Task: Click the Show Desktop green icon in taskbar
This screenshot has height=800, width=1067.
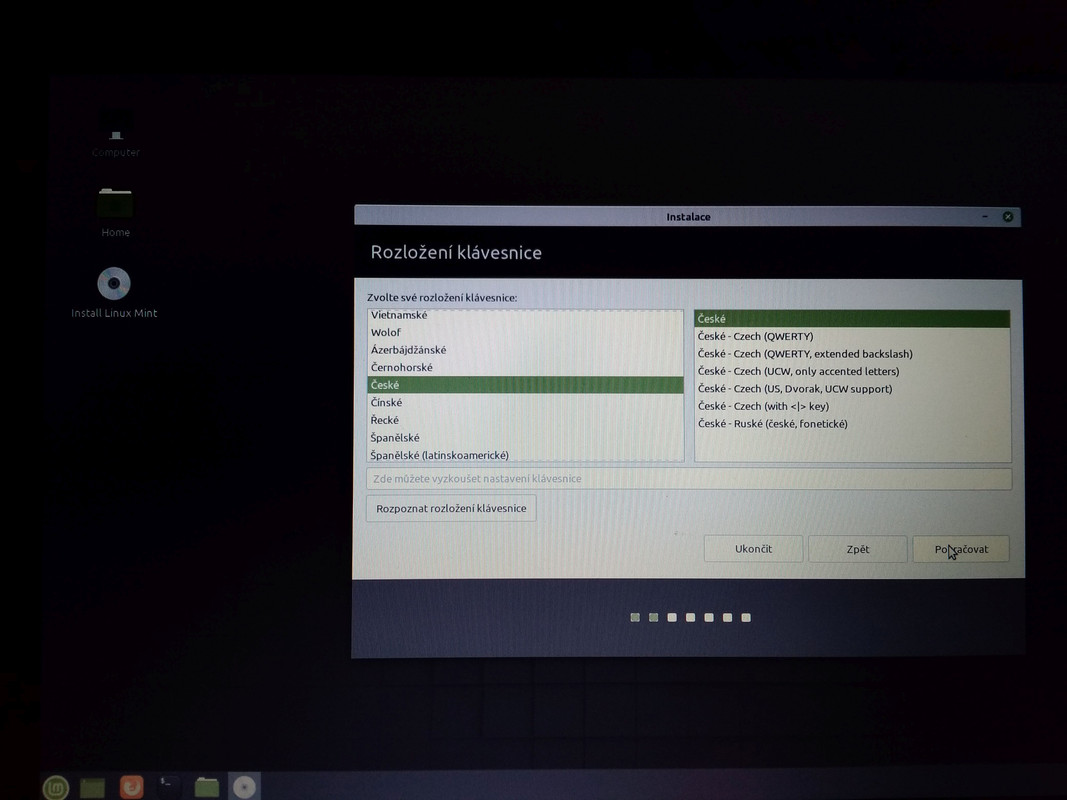Action: (x=93, y=788)
